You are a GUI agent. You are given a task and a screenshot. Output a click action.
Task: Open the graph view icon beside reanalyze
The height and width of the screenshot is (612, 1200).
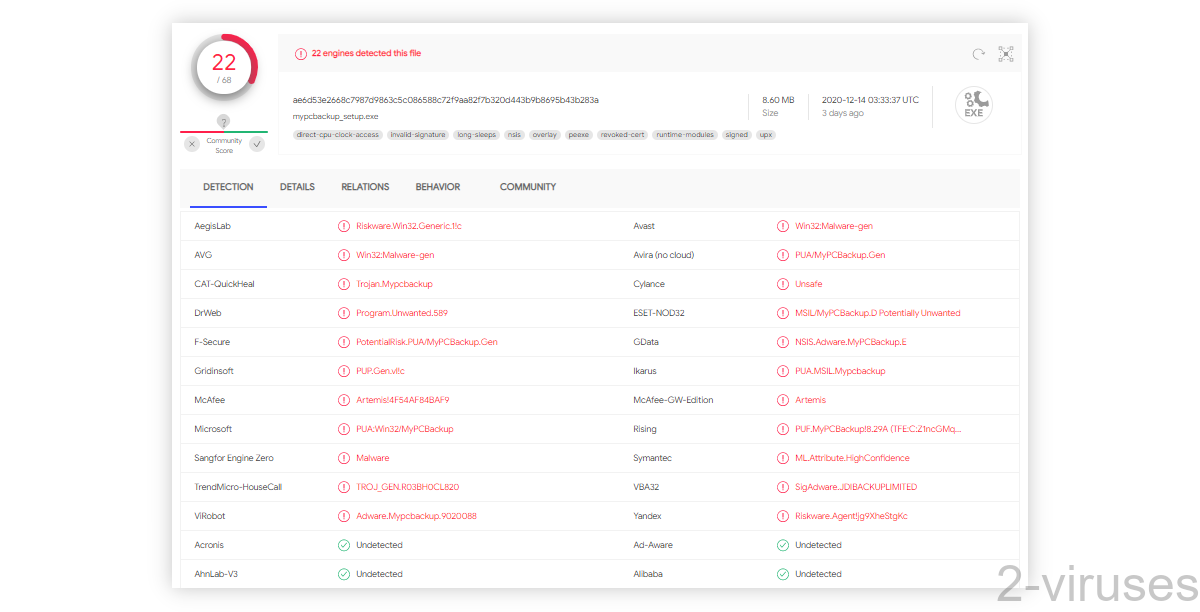pos(1006,54)
